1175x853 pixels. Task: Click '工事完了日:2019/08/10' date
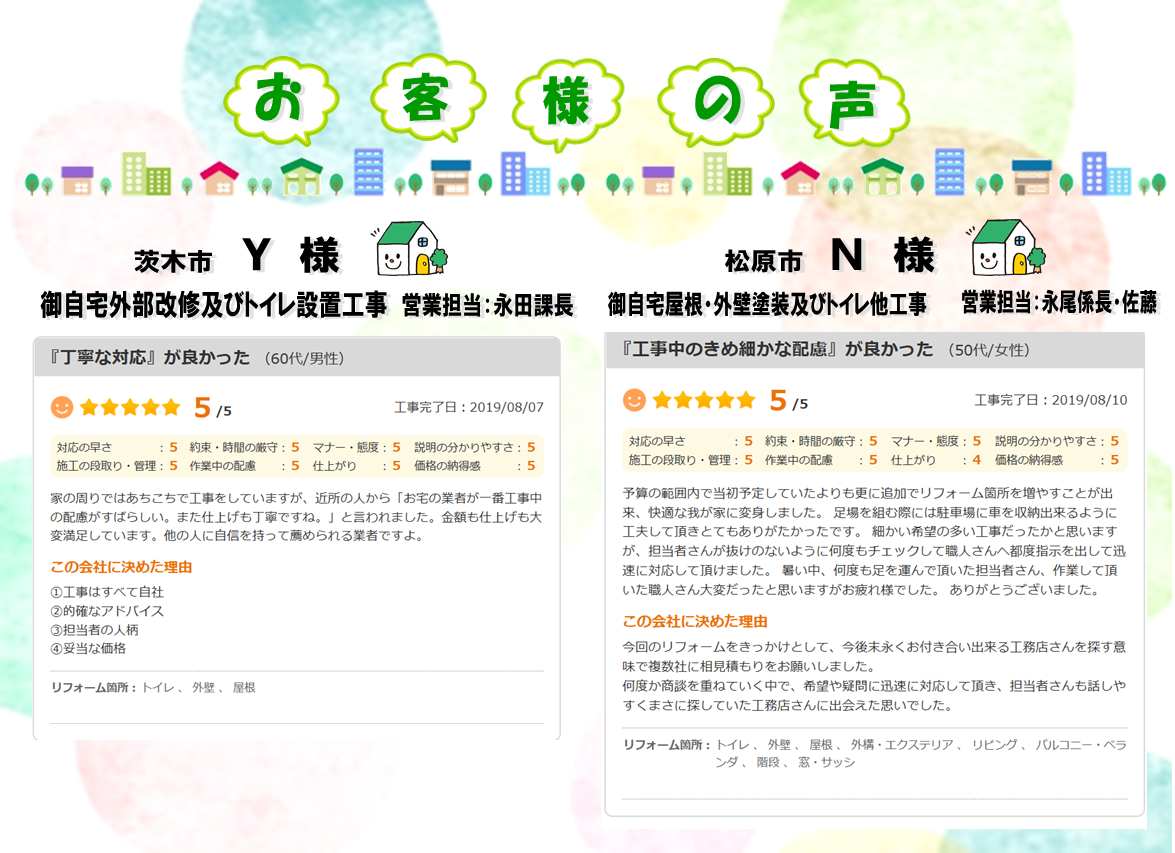coord(1051,400)
